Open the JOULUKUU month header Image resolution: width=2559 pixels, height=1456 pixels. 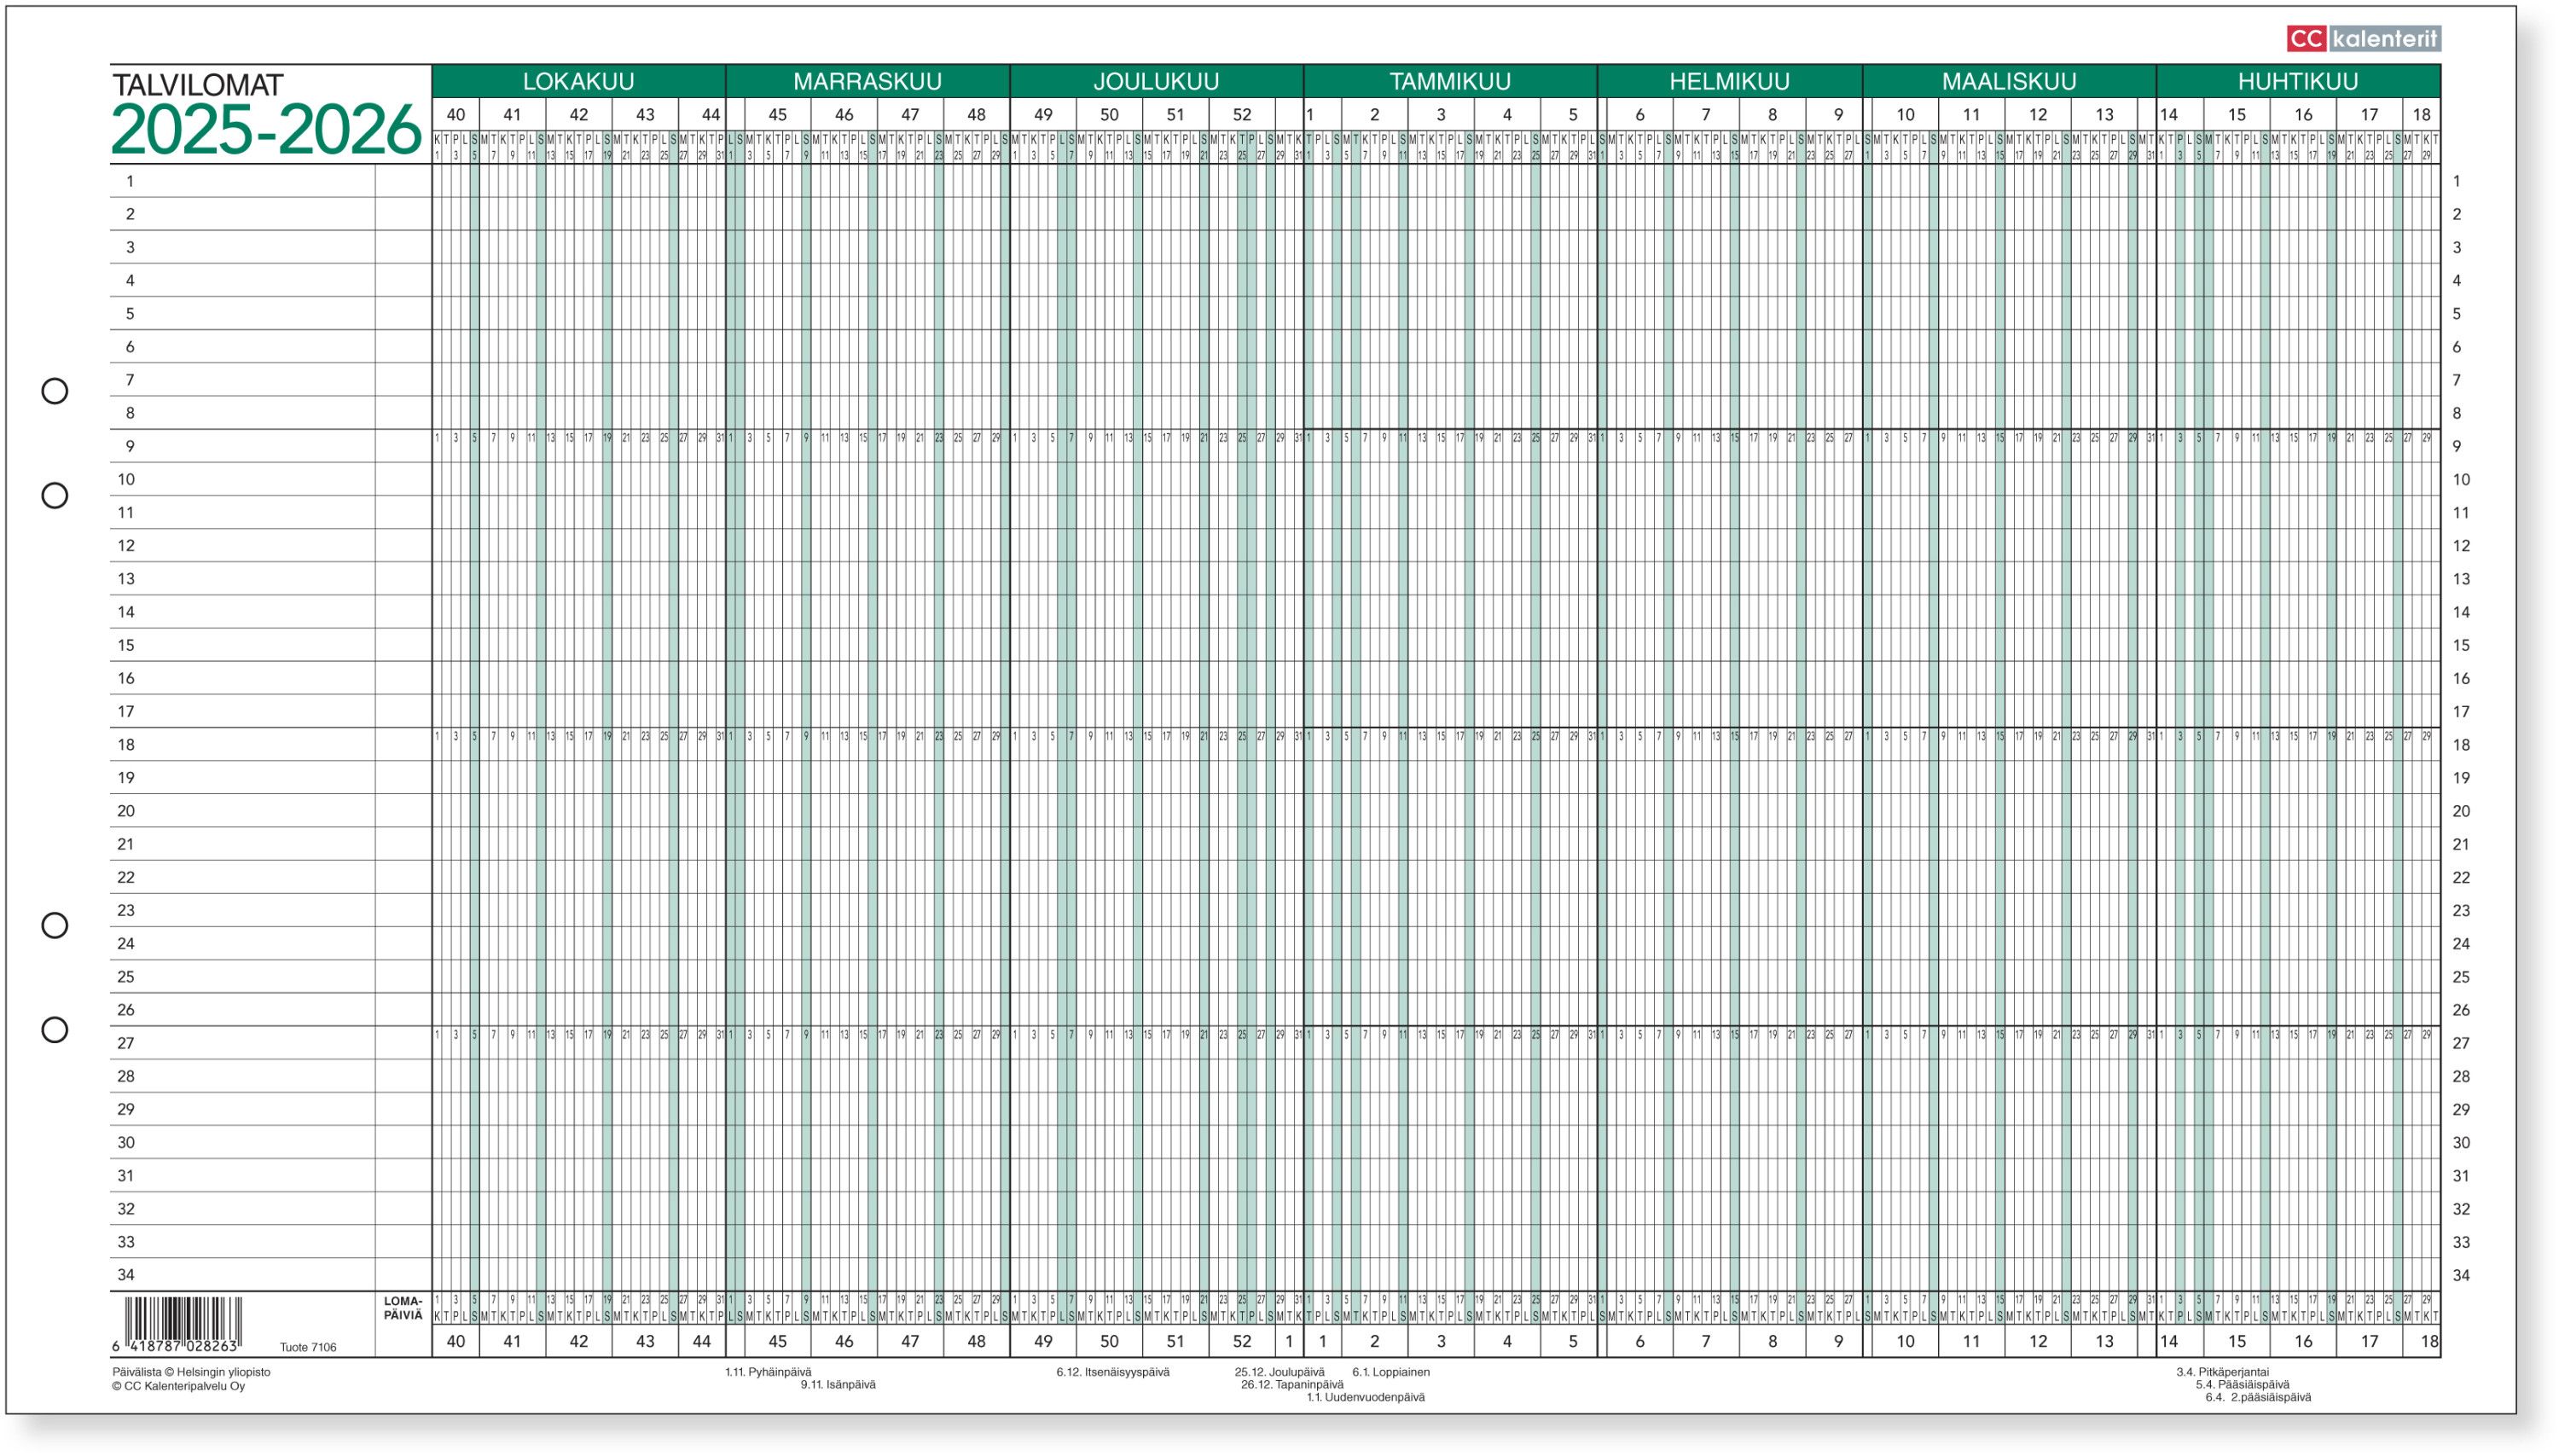click(1155, 81)
